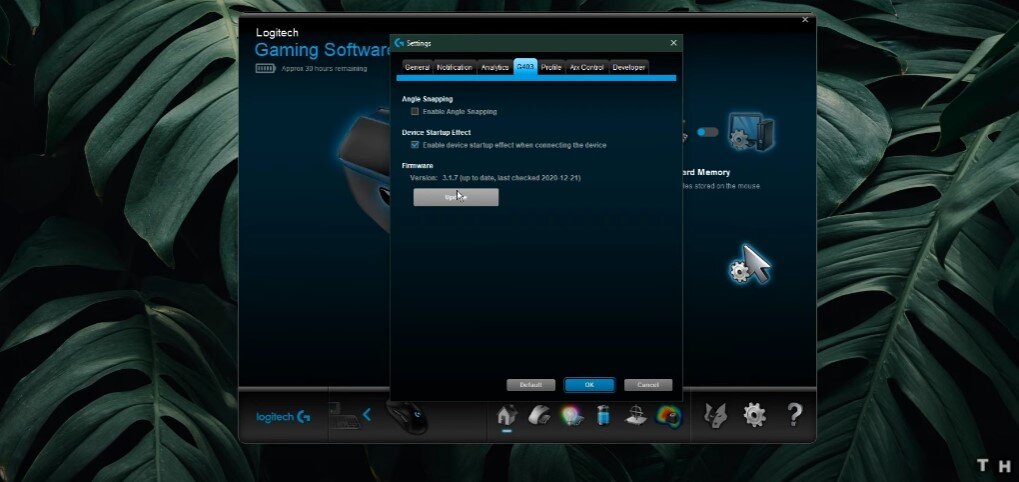Click the Logitech G logo in bottom bar
Viewport: 1019px width, 482px height.
(x=283, y=417)
